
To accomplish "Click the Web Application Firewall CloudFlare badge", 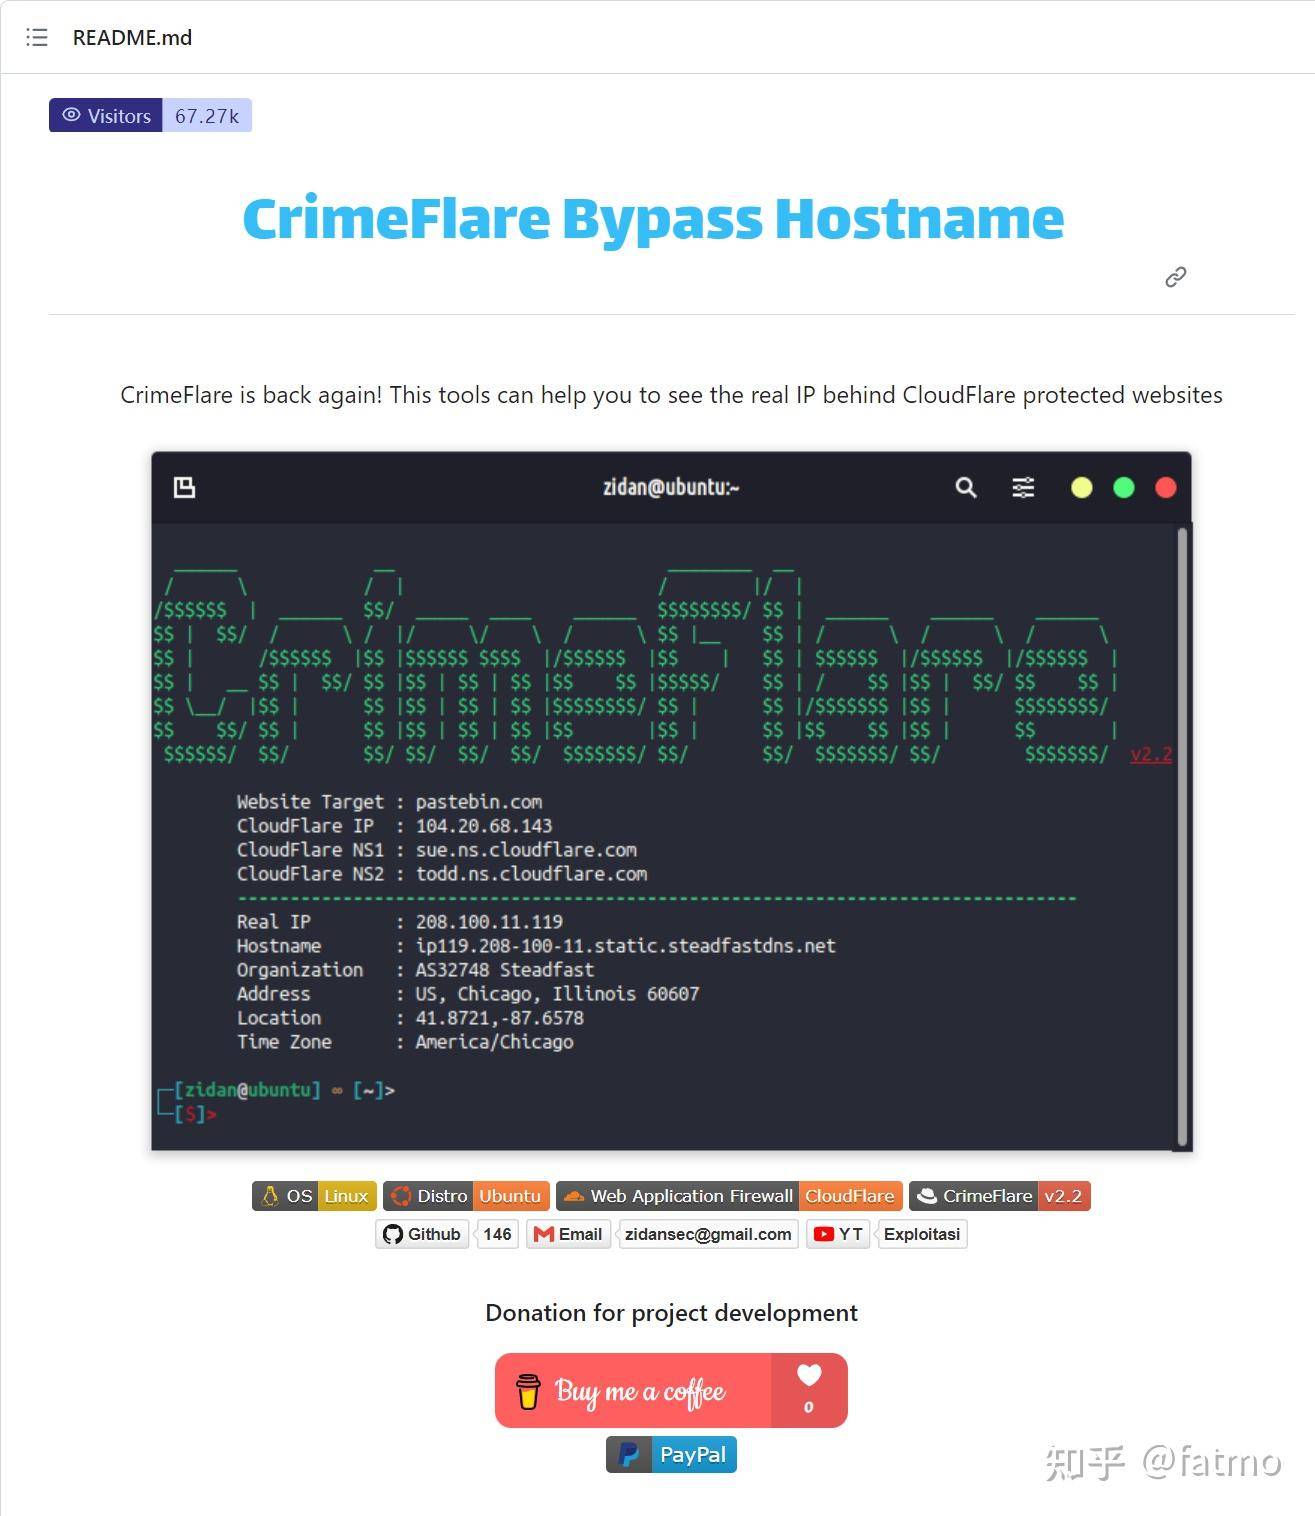I will tap(729, 1196).
